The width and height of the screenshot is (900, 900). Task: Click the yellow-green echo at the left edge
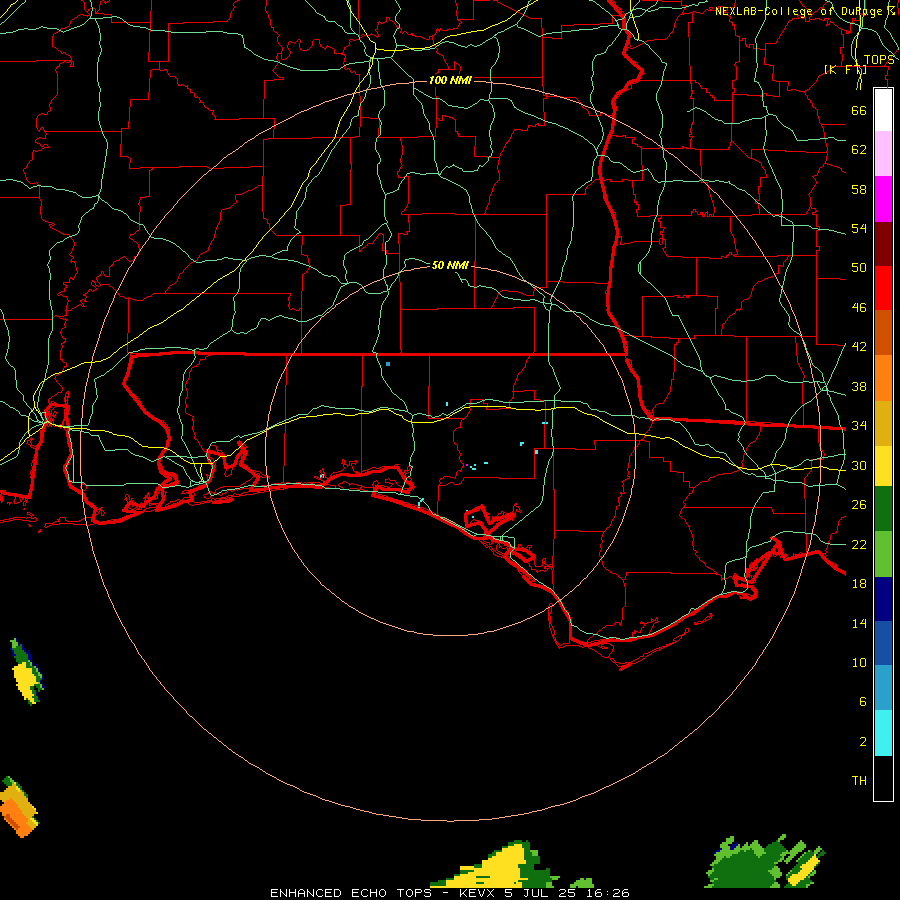[x=26, y=672]
